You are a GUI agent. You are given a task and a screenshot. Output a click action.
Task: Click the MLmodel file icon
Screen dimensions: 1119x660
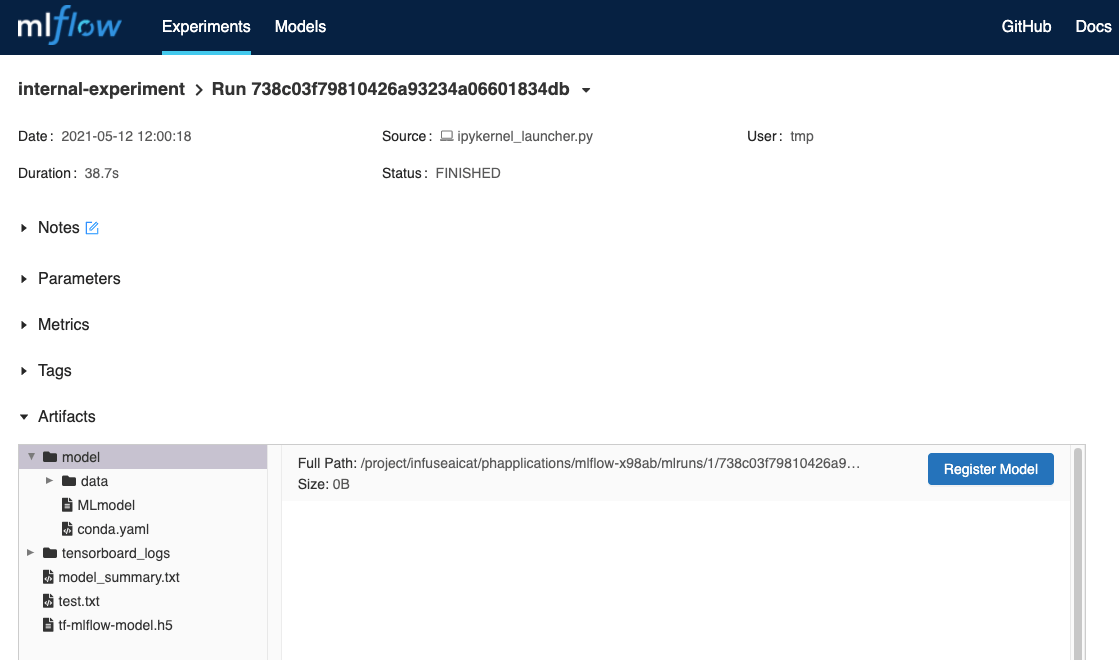click(67, 505)
